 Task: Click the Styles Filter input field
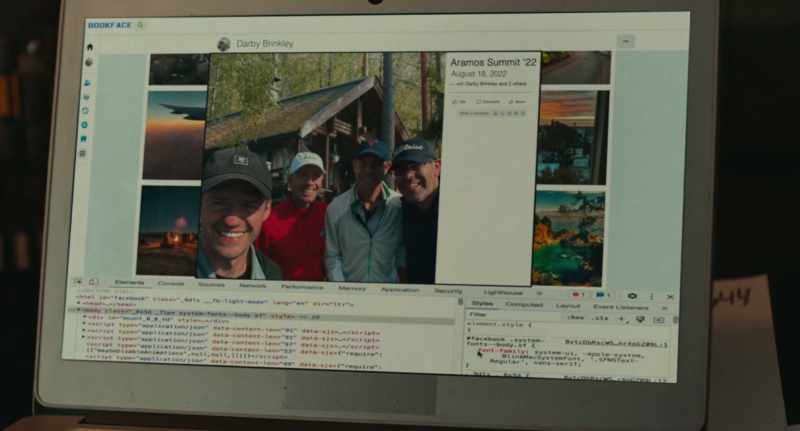[x=513, y=315]
